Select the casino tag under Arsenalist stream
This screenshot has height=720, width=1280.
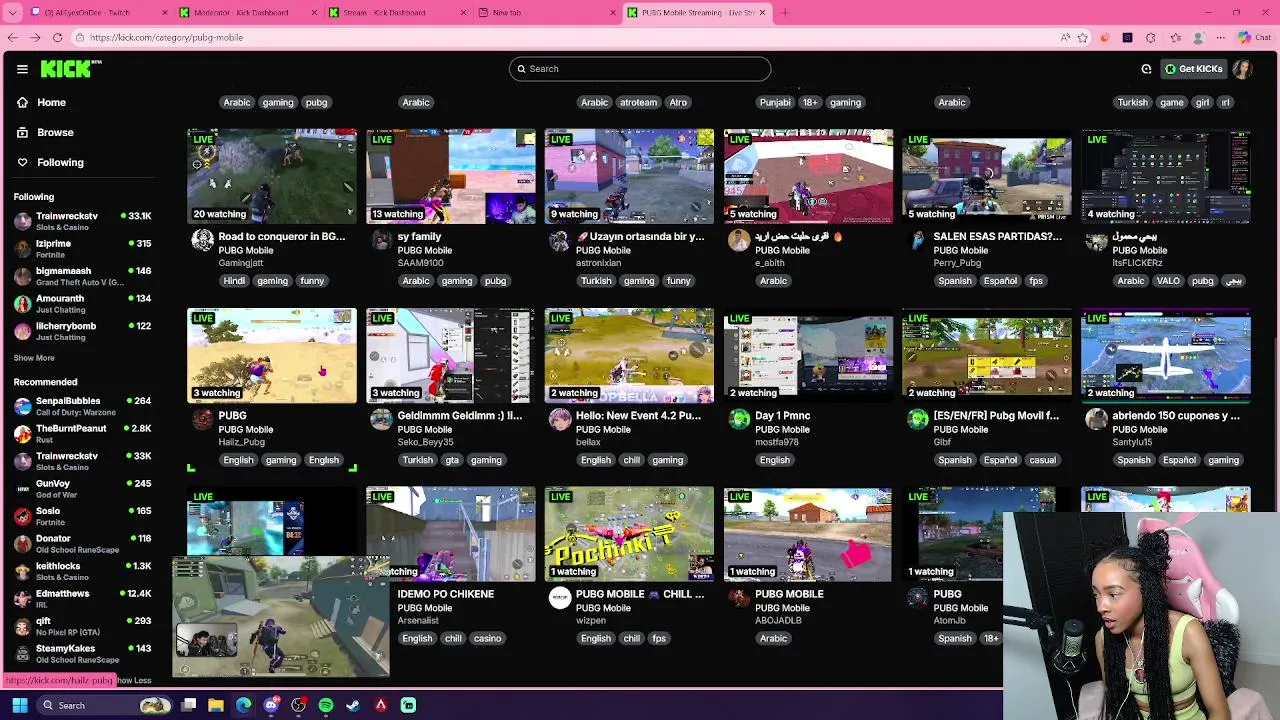(487, 639)
